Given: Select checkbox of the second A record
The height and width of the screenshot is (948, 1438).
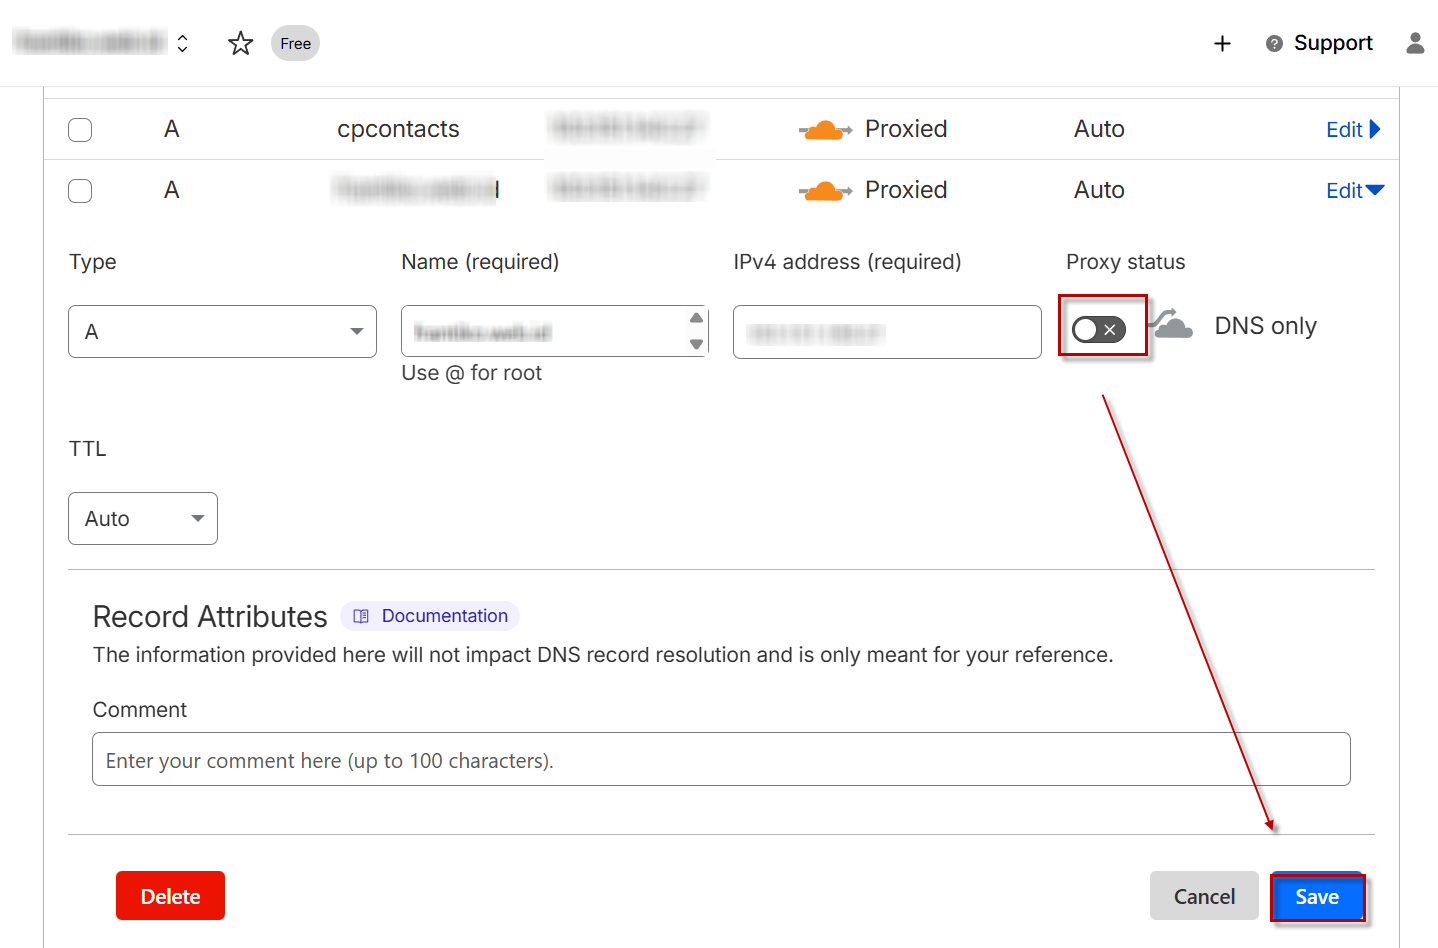Looking at the screenshot, I should pos(80,191).
